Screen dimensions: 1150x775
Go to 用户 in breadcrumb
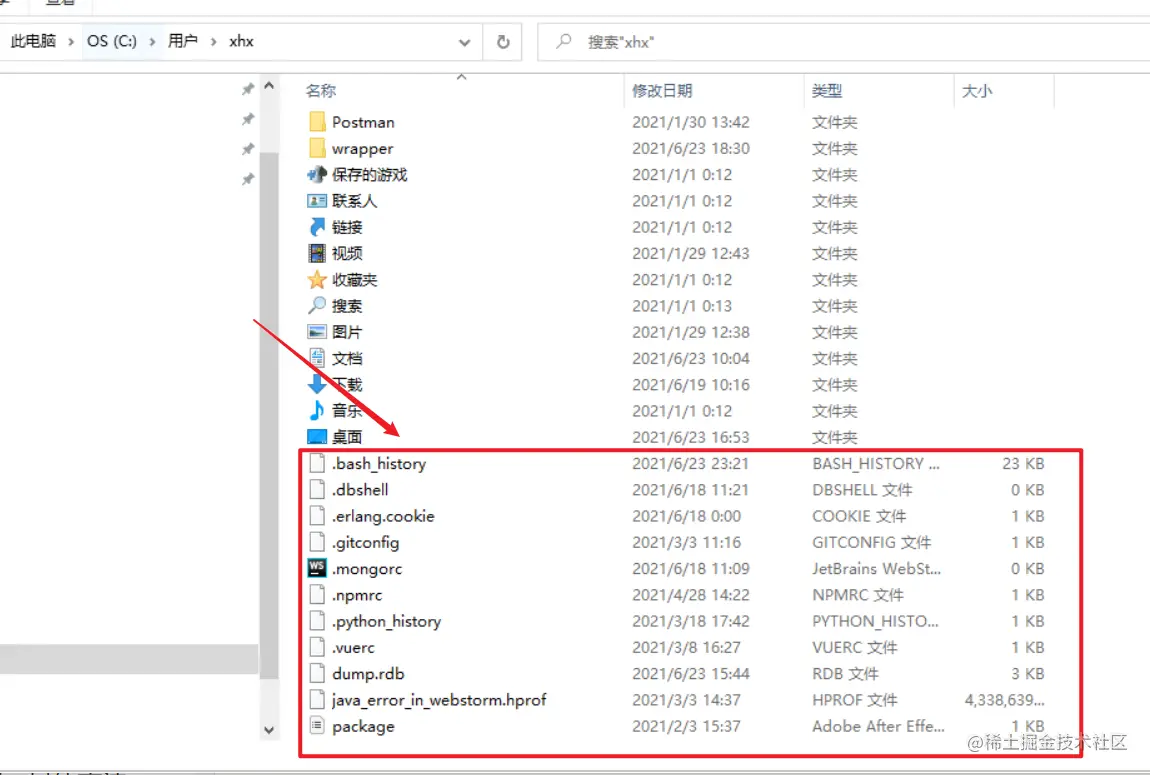point(183,41)
